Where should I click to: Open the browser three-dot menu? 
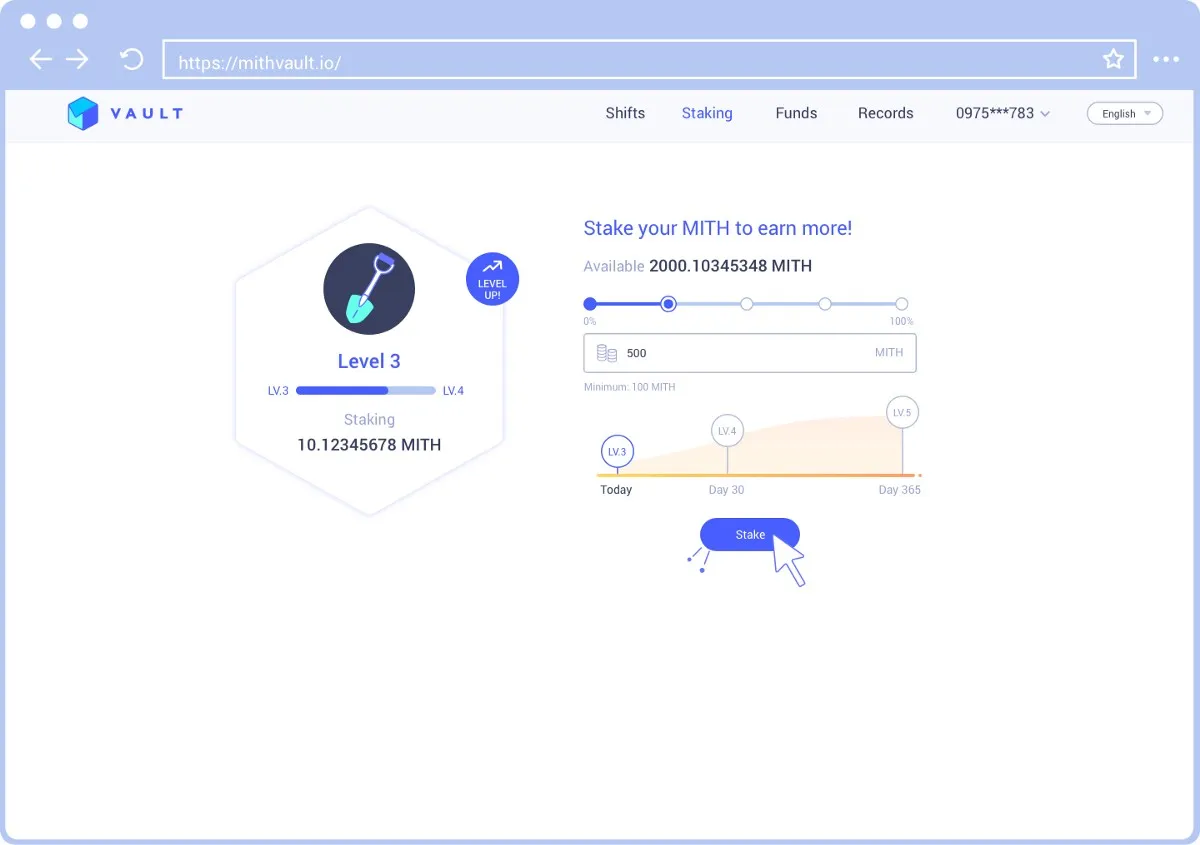(1166, 60)
